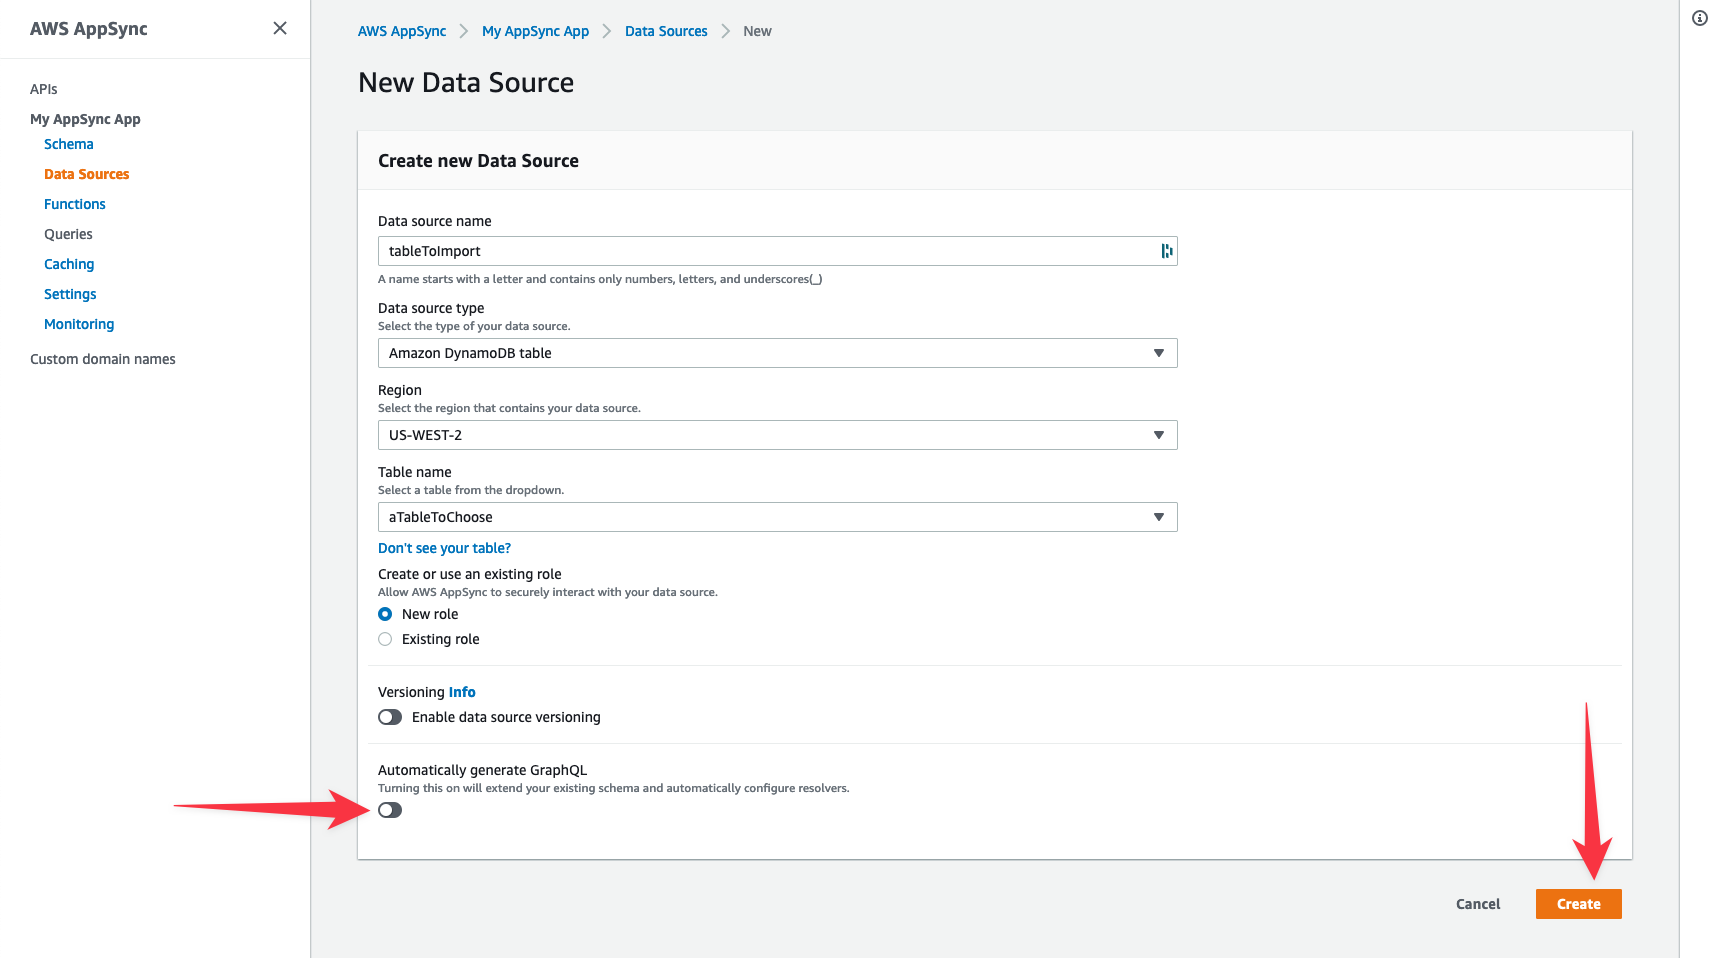Click the Cancel button
Screen dimensions: 1719x958
coord(1478,904)
